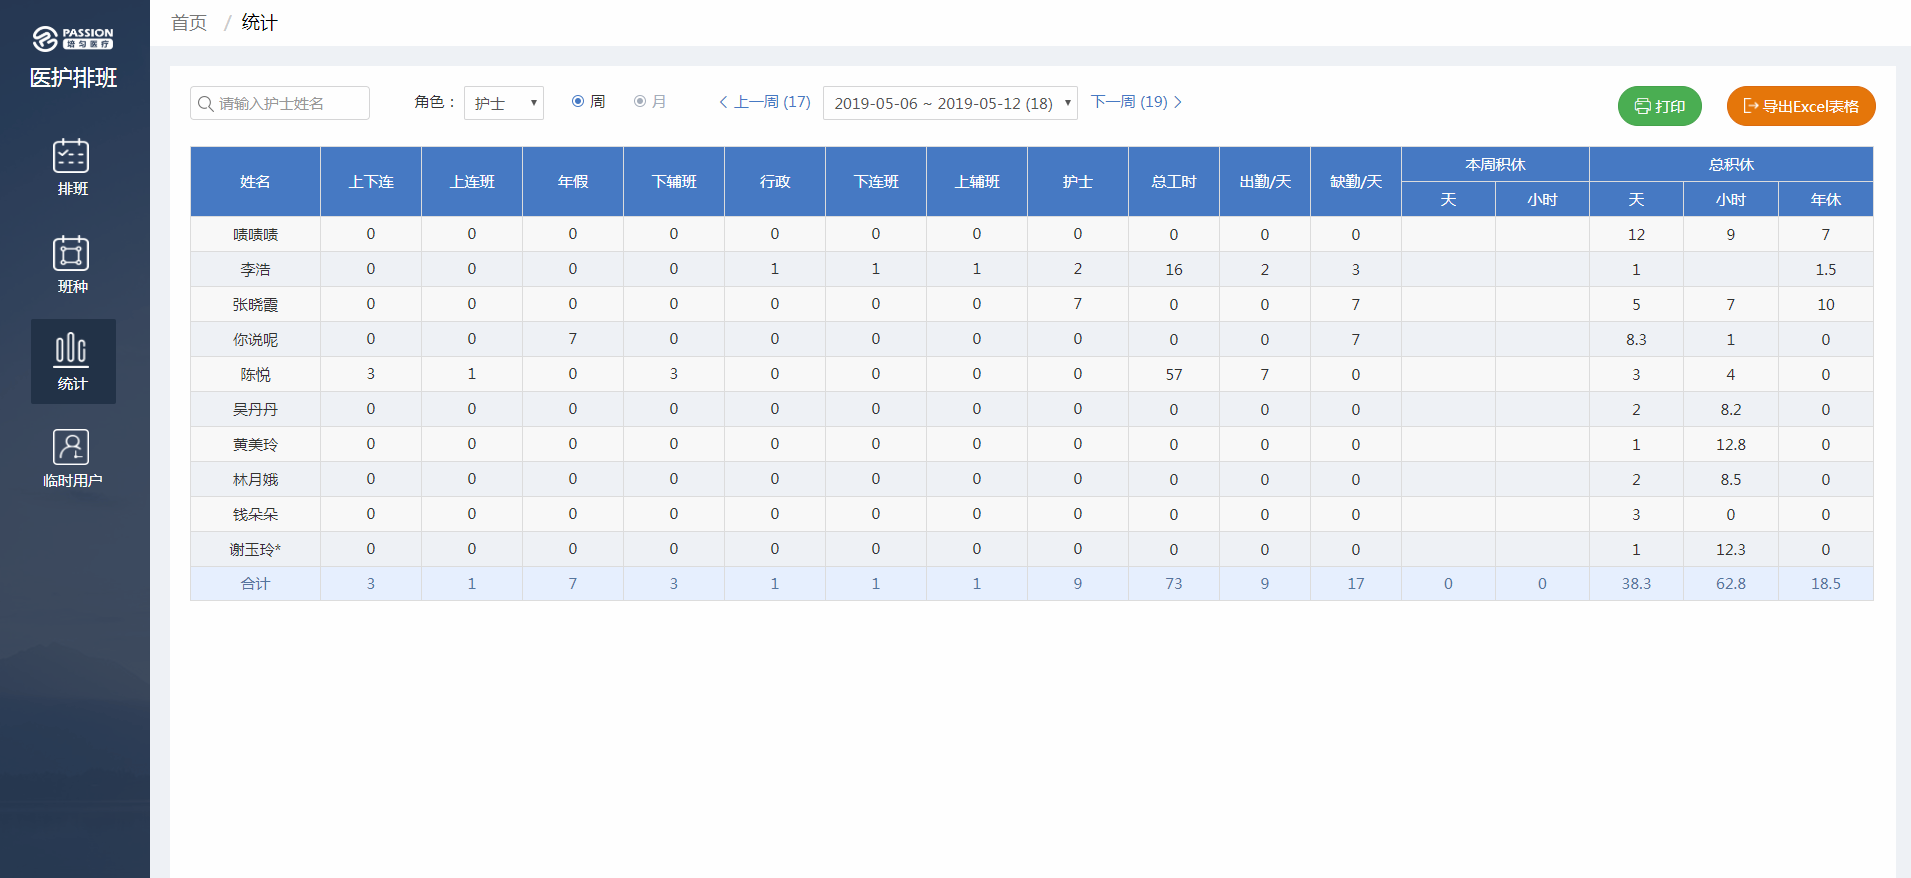Click the 姓名 column header
This screenshot has width=1911, height=878.
coord(255,182)
